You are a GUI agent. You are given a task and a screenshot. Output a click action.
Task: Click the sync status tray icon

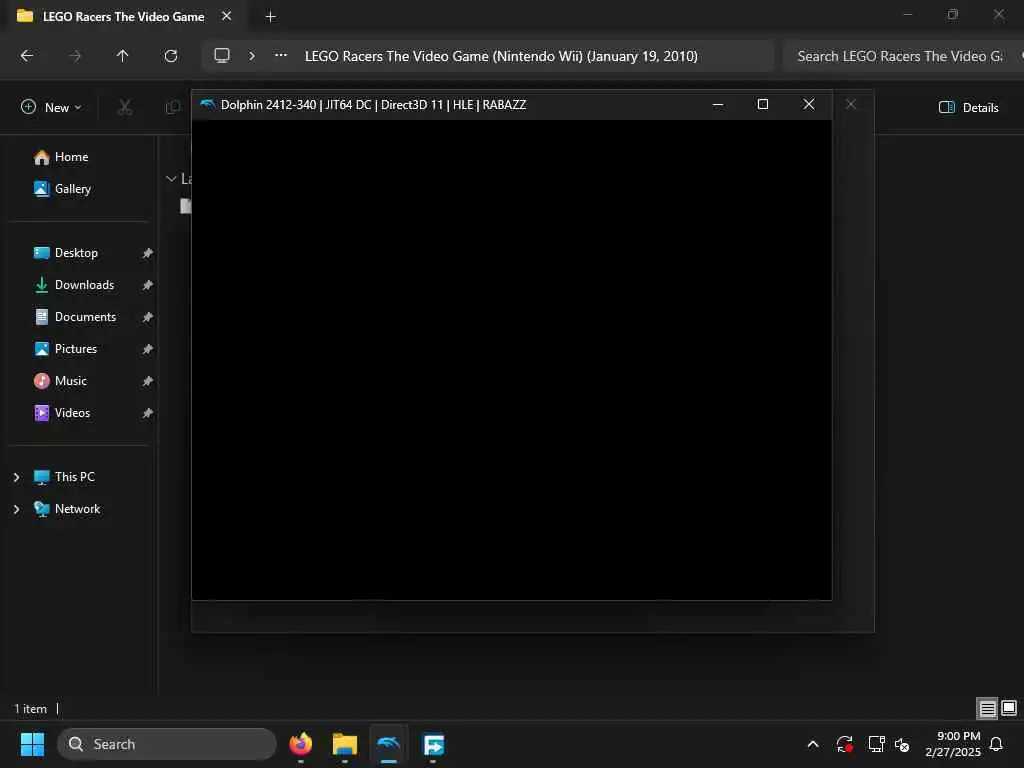[x=844, y=744]
